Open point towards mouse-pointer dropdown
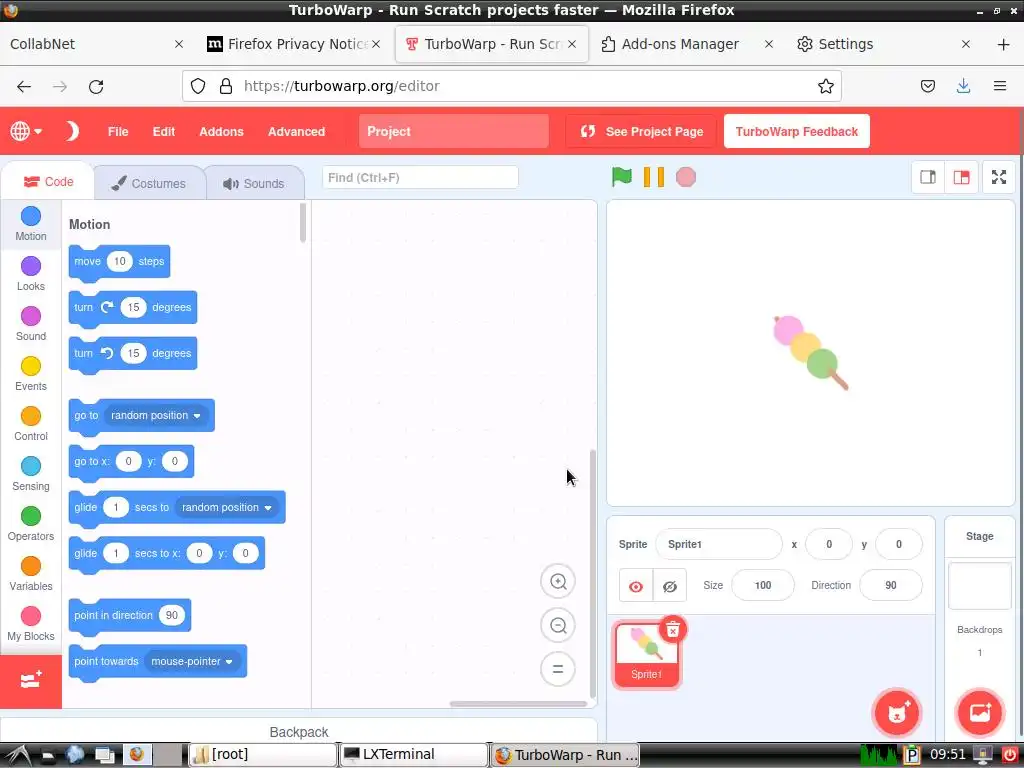Screen dimensions: 1024x768 pos(192,662)
